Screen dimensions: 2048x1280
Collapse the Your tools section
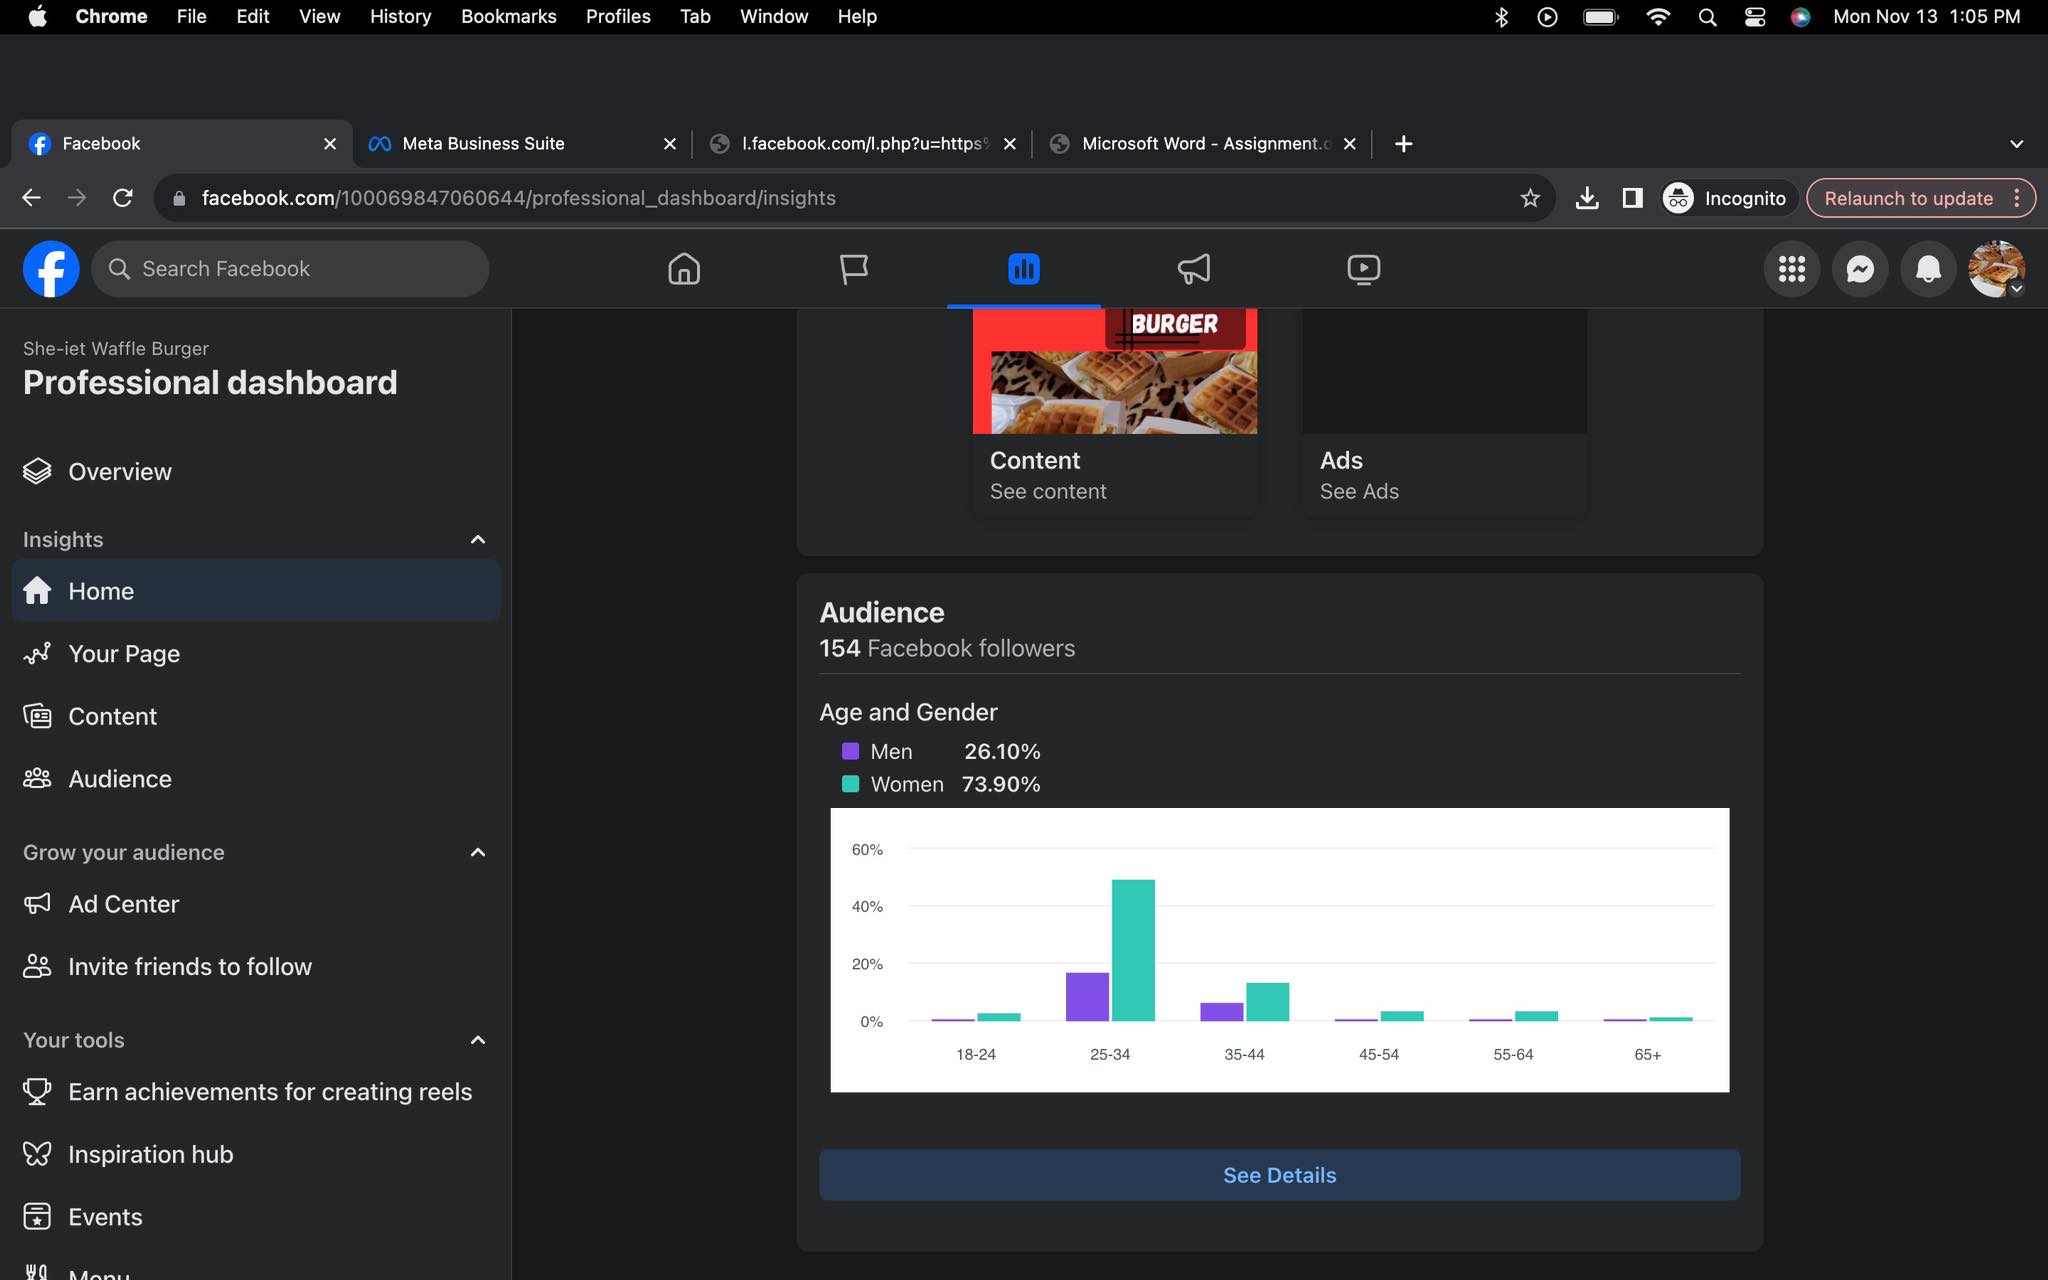click(477, 1040)
